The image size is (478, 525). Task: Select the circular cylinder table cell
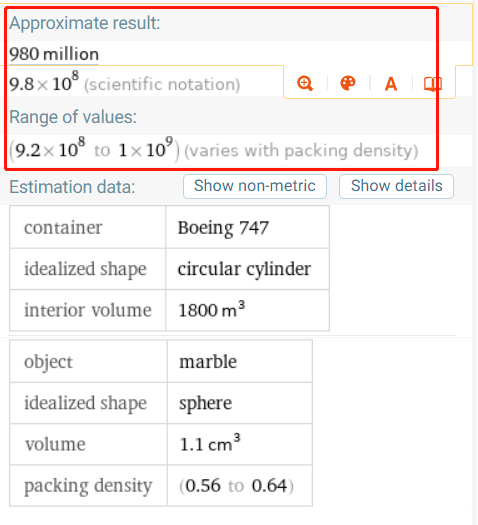coord(247,269)
